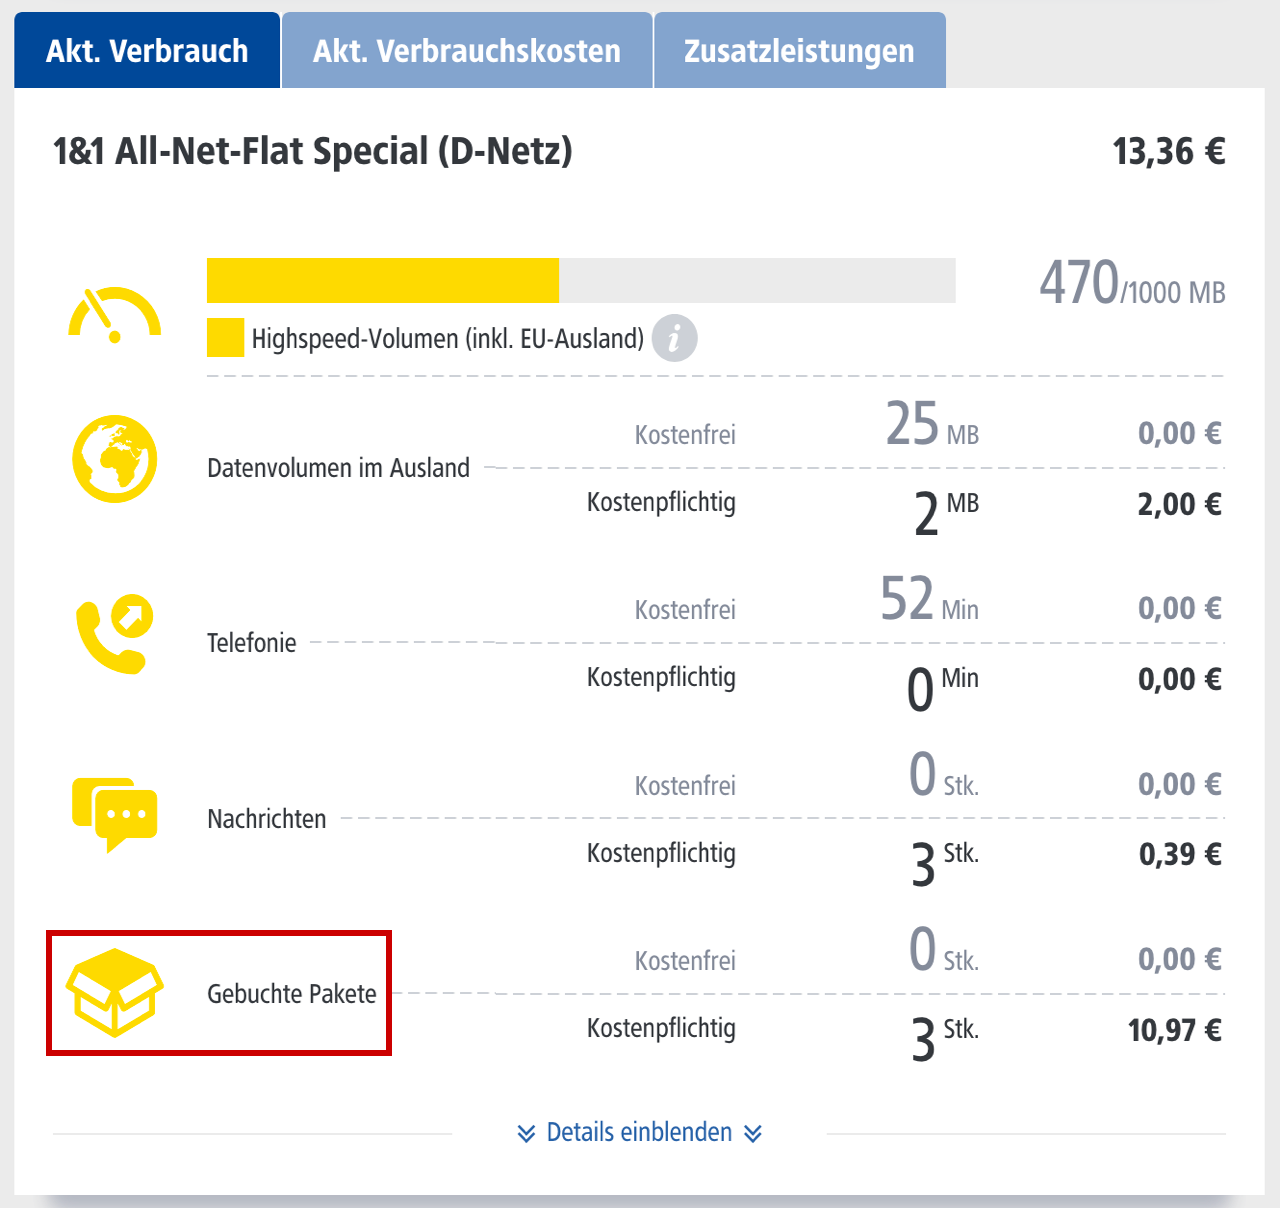Viewport: 1280px width, 1208px height.
Task: Click the globe icon for Datenvolumen im Ausland
Action: pos(115,459)
